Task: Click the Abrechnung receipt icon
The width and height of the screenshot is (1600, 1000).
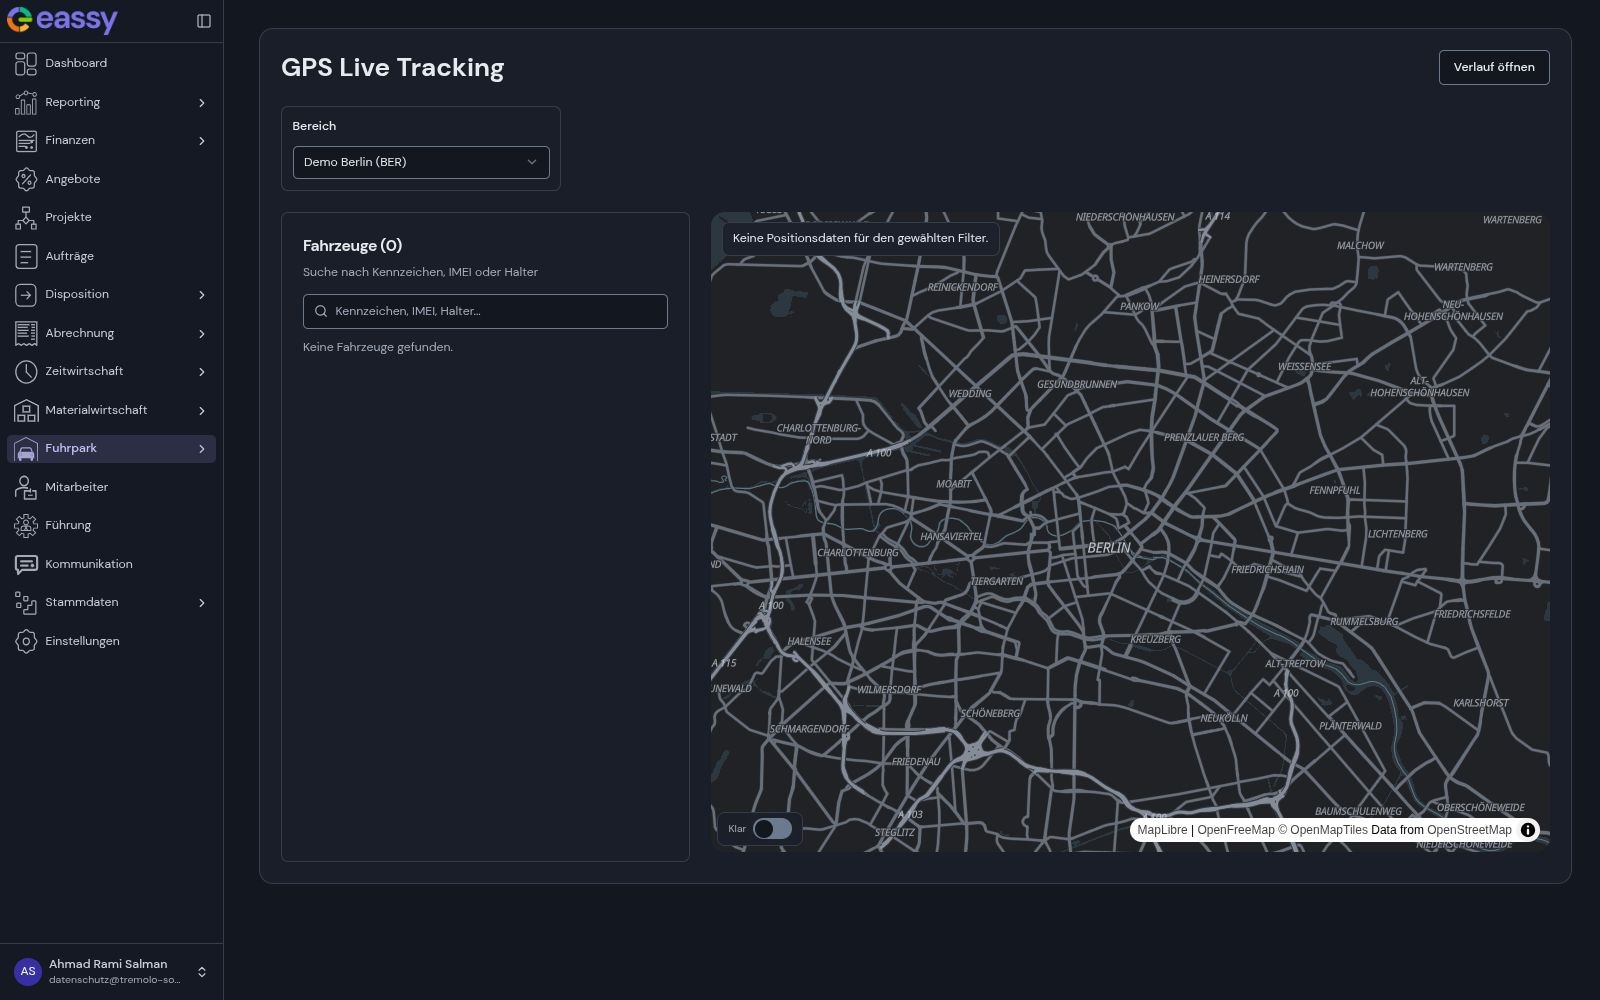Action: (26, 333)
